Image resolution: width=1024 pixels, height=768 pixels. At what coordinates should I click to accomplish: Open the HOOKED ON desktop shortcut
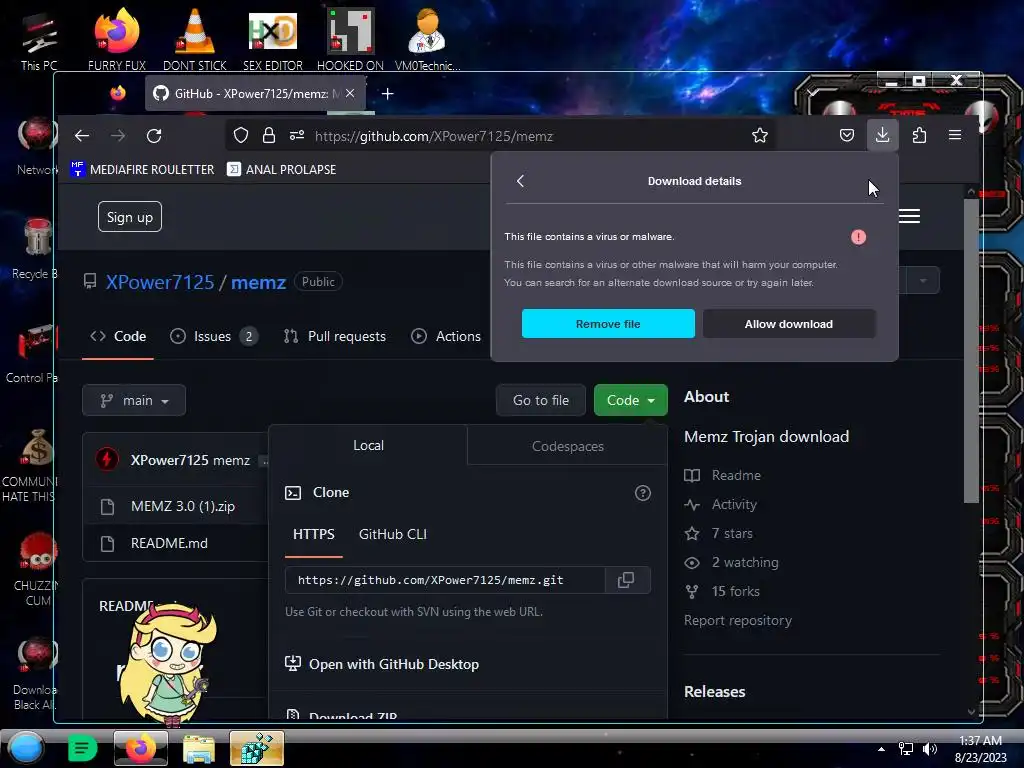(x=350, y=39)
